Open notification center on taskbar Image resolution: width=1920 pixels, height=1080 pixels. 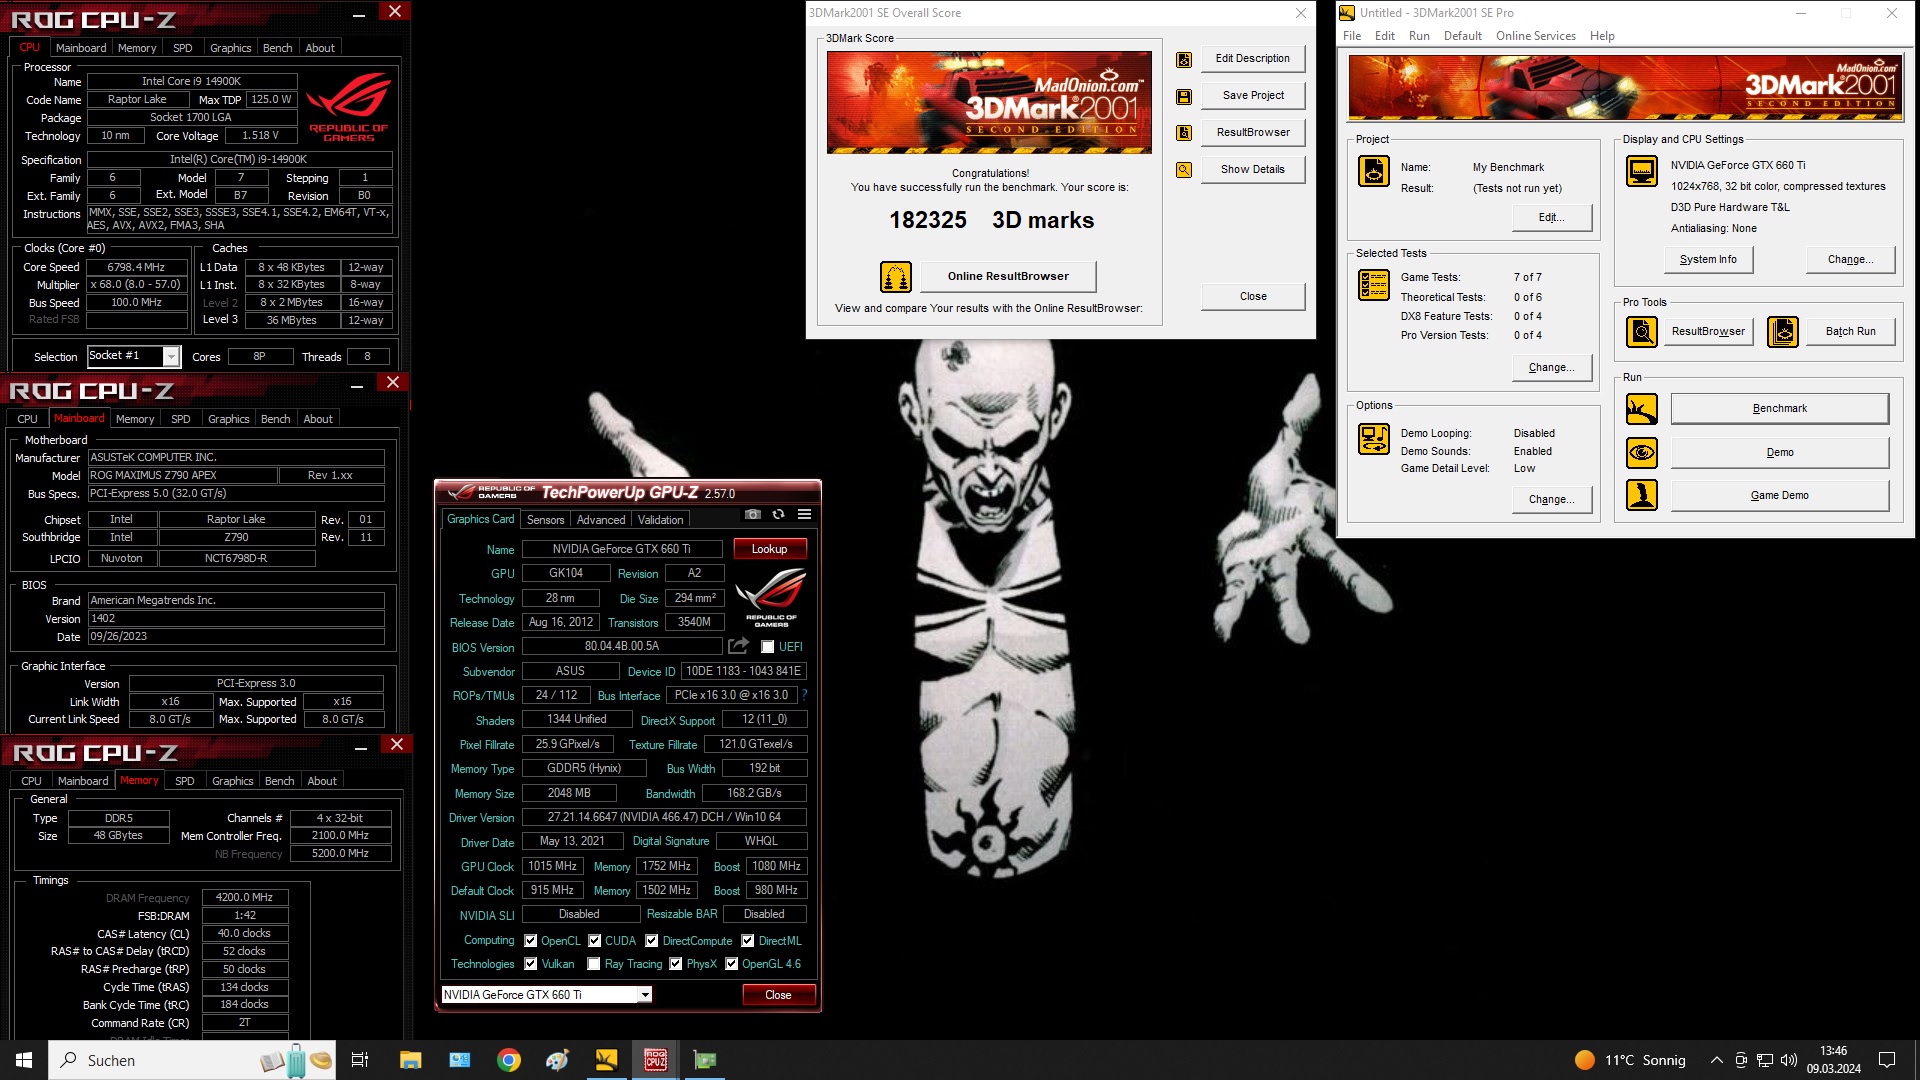click(1887, 1060)
